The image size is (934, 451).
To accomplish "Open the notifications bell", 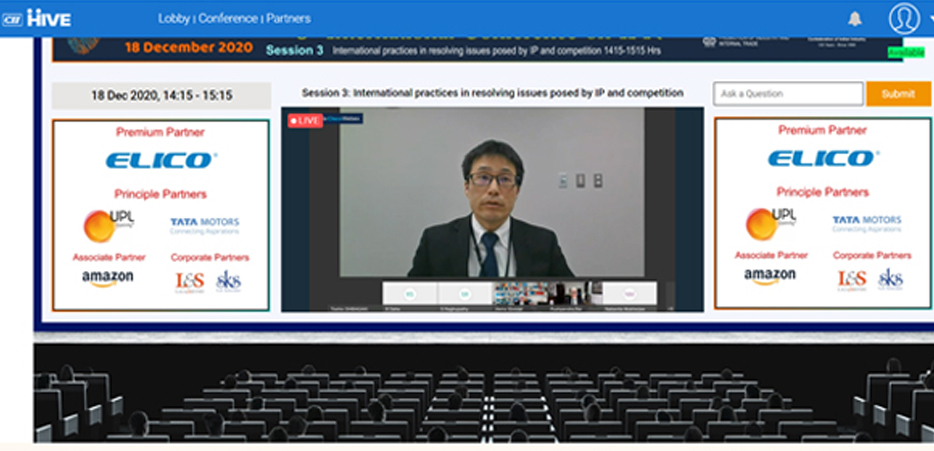I will coord(855,18).
